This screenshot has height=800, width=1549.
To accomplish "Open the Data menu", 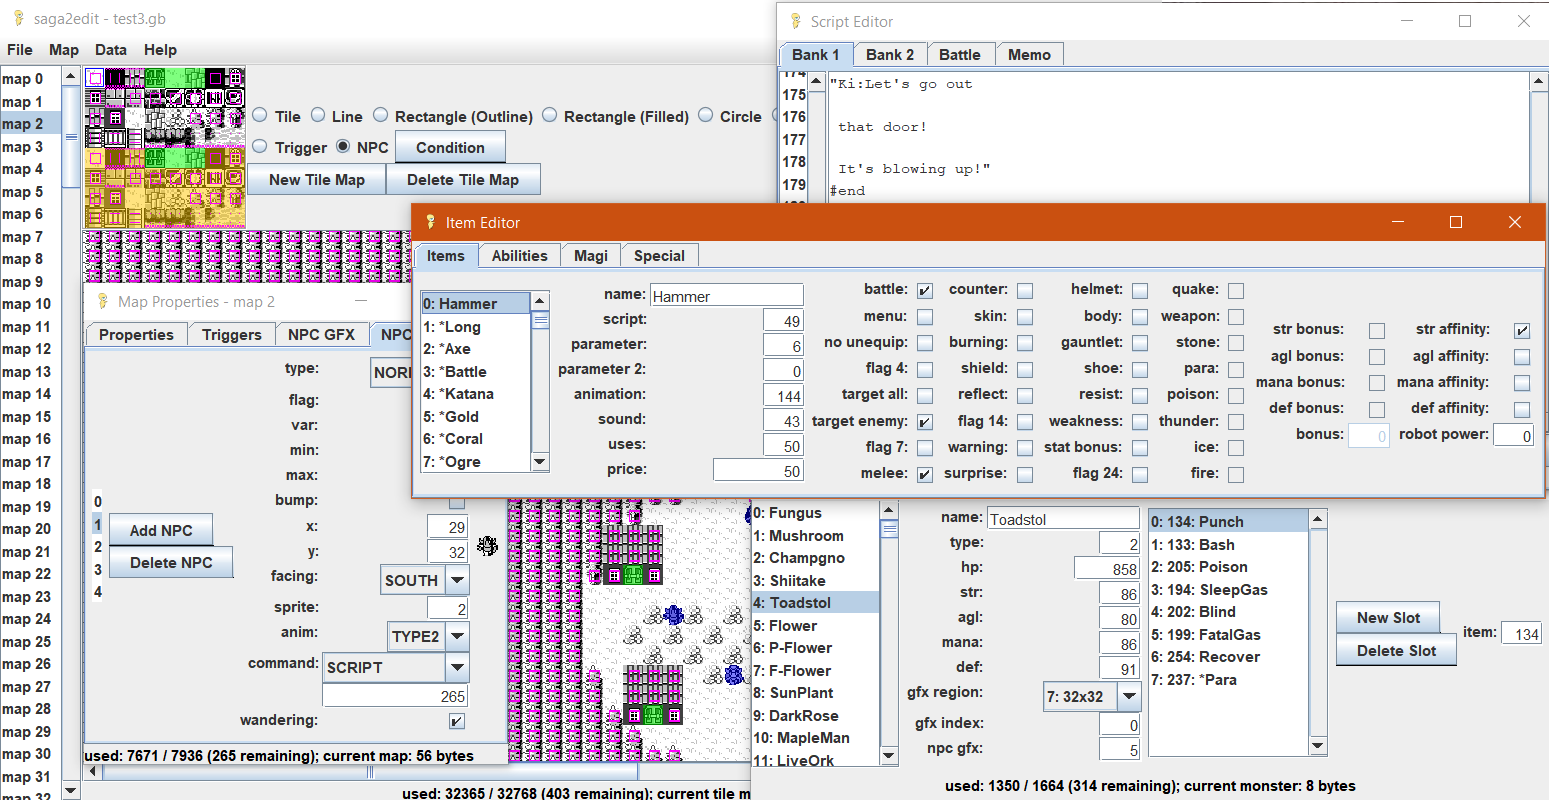I will 111,49.
